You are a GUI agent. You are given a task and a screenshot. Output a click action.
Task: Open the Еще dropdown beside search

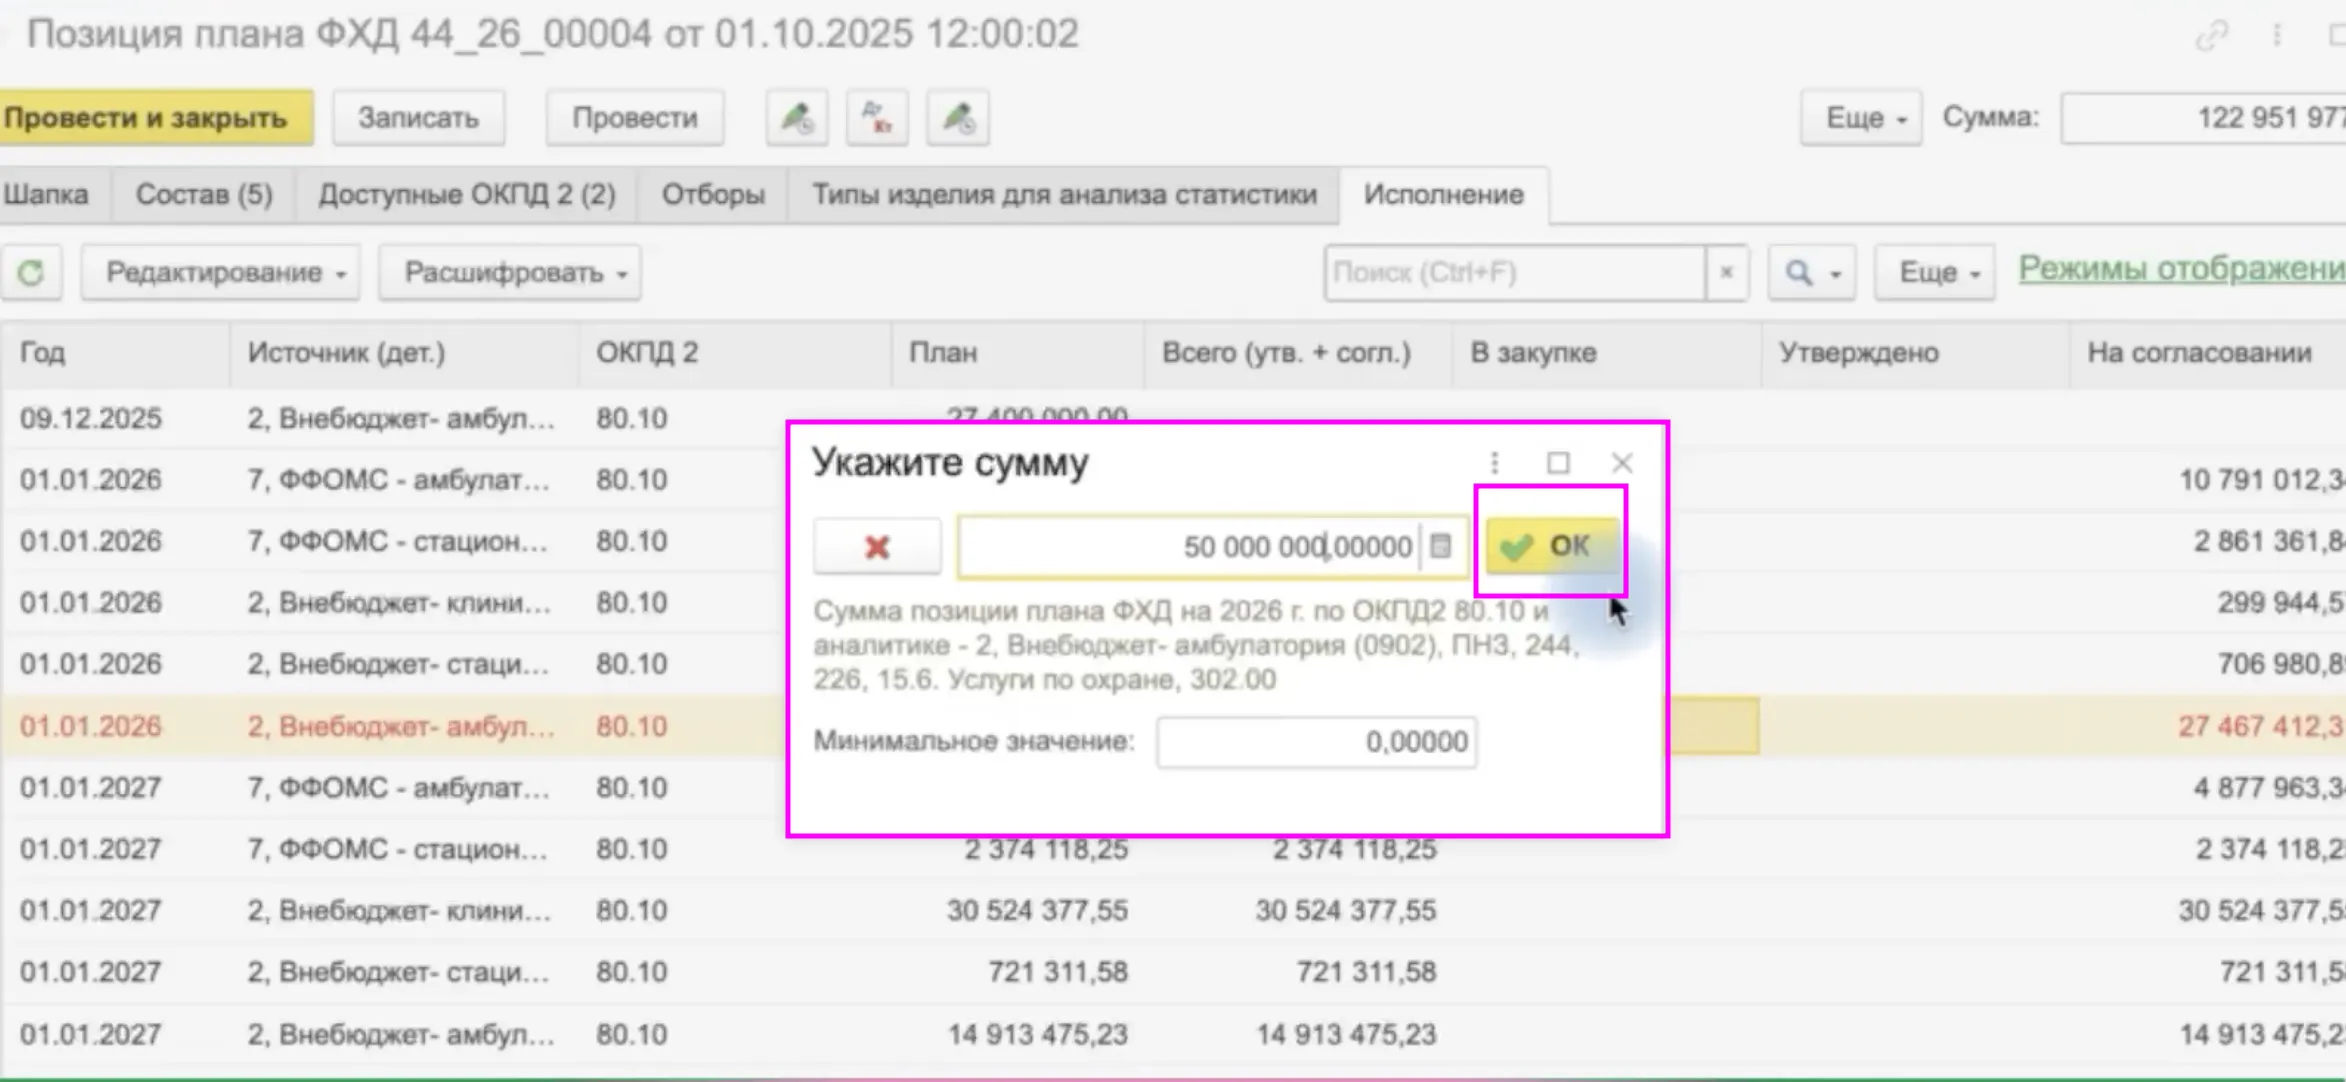tap(1934, 272)
